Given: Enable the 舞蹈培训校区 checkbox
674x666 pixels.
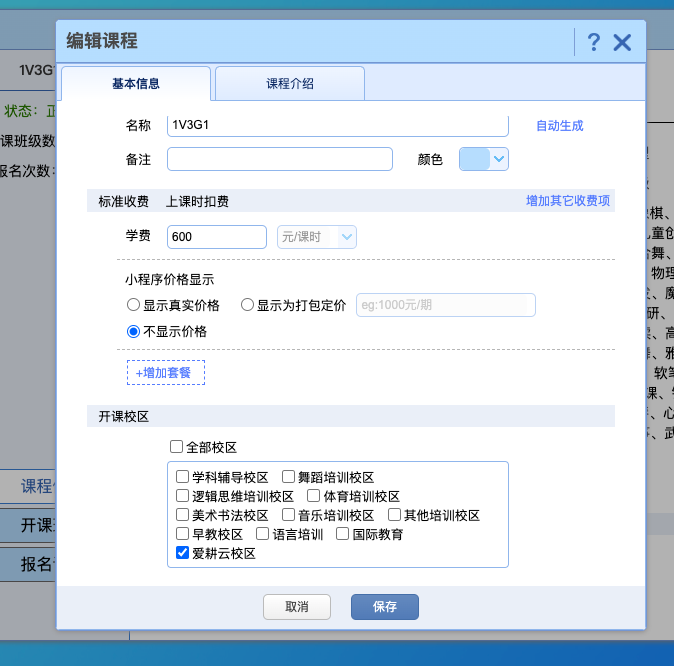Looking at the screenshot, I should click(x=288, y=476).
